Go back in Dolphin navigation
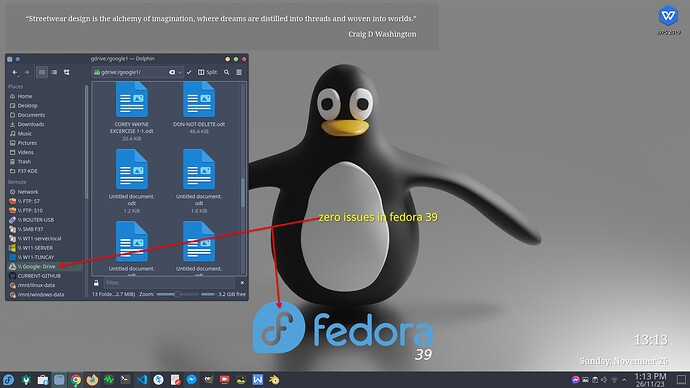 (x=15, y=72)
